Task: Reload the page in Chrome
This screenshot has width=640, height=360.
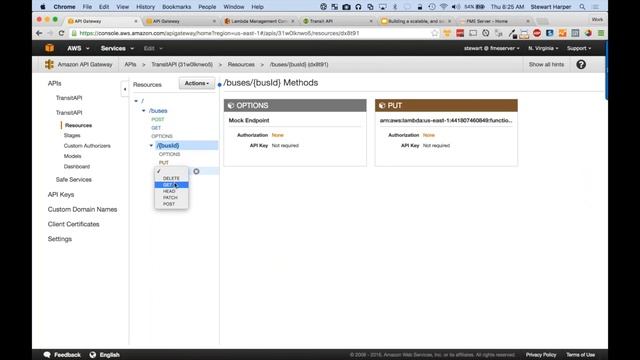Action: pos(61,33)
